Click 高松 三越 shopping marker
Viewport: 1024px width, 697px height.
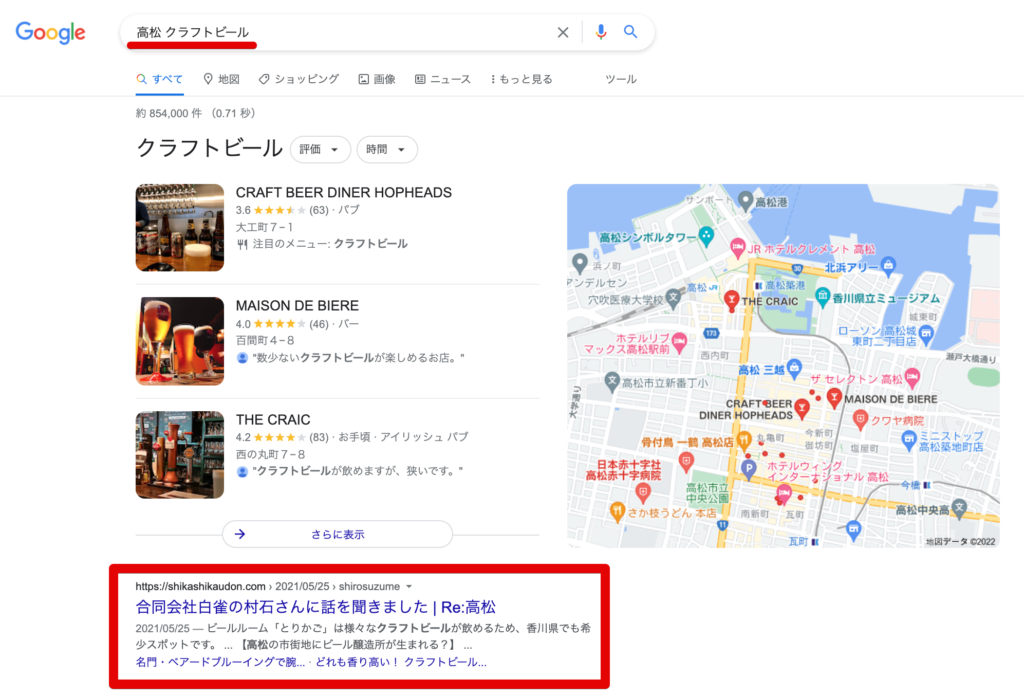pos(794,369)
